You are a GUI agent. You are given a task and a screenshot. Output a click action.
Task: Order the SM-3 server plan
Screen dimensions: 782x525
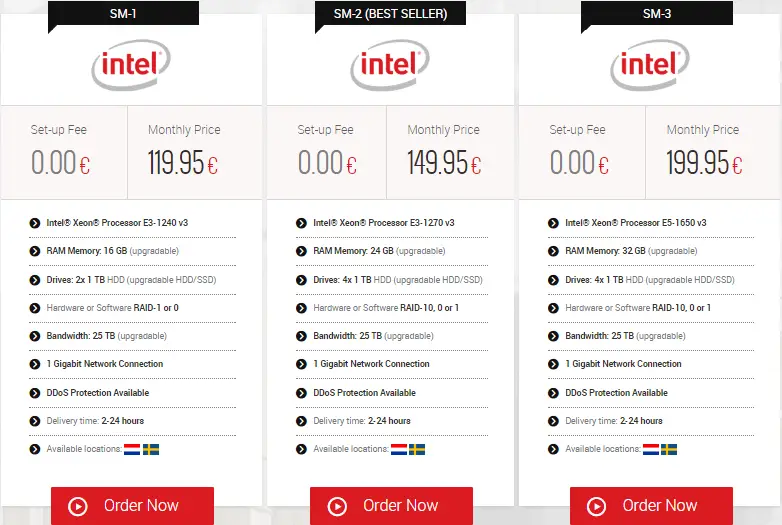point(651,506)
